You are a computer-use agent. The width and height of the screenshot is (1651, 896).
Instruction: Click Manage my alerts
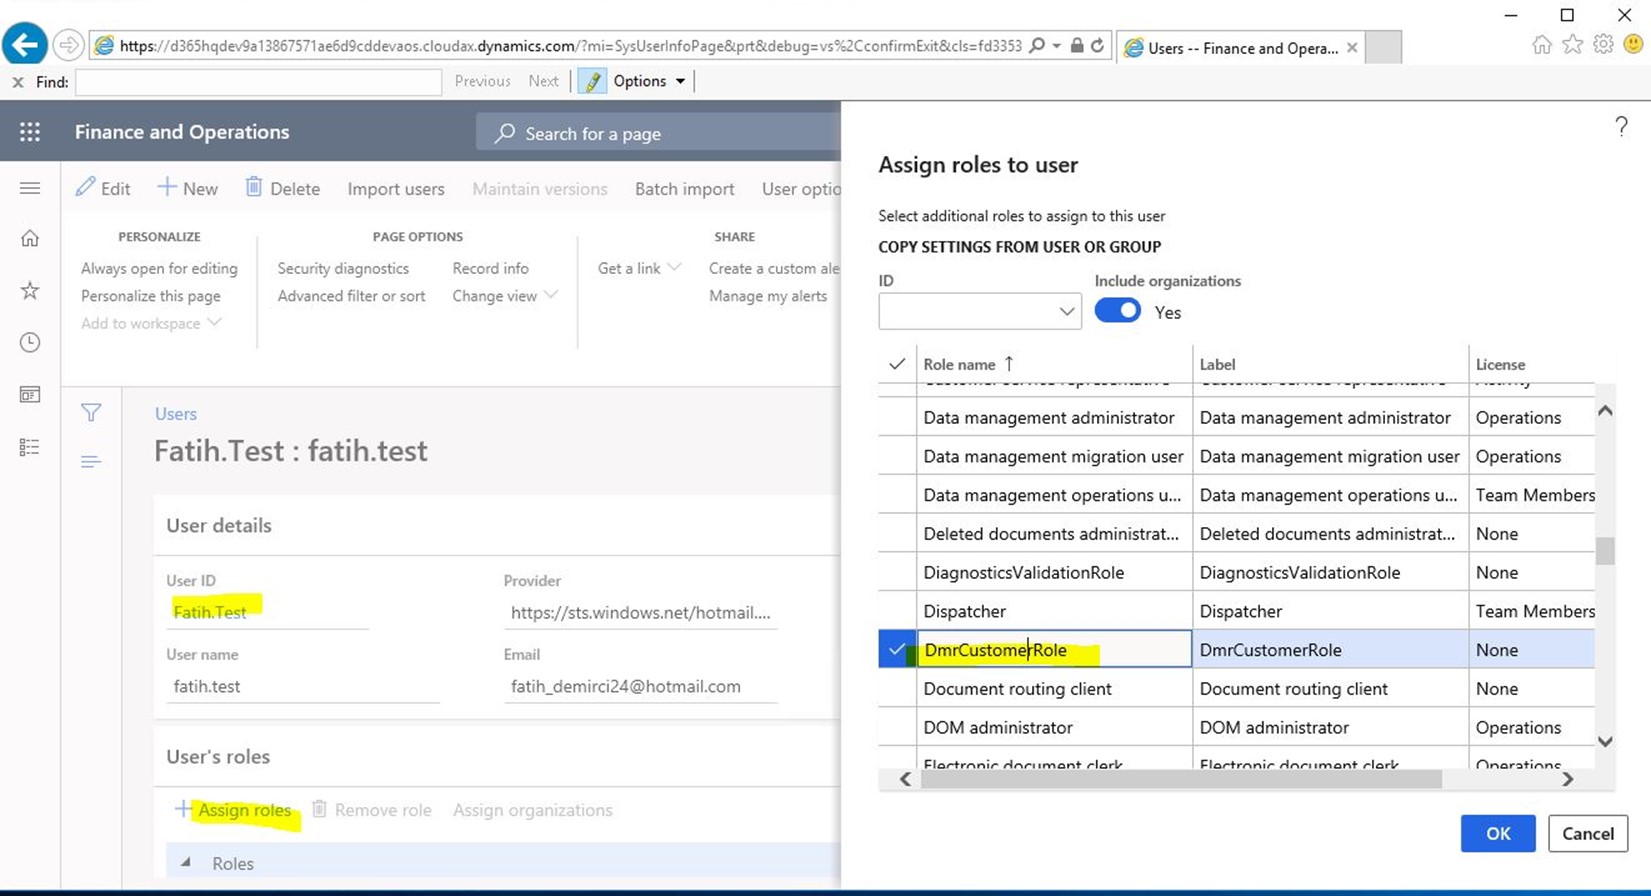point(768,296)
